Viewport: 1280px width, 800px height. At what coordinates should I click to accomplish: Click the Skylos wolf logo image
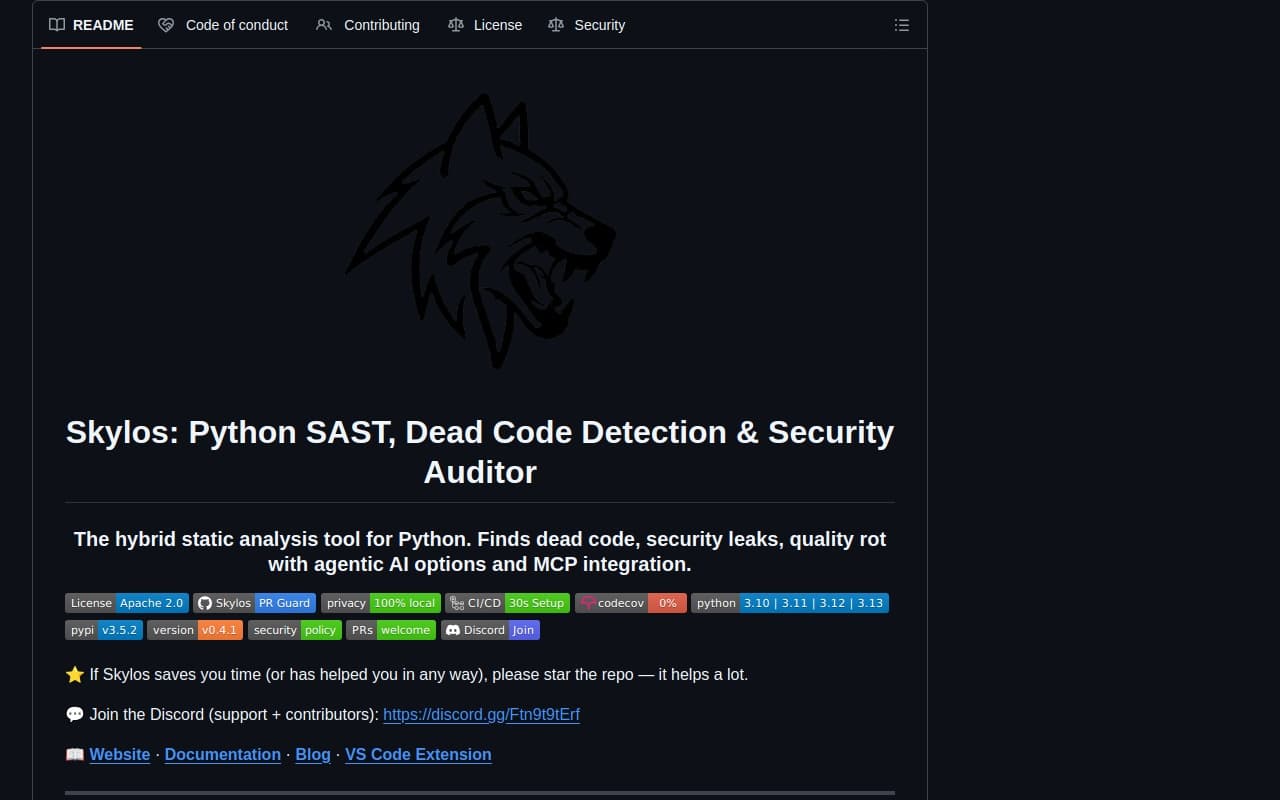pos(480,232)
